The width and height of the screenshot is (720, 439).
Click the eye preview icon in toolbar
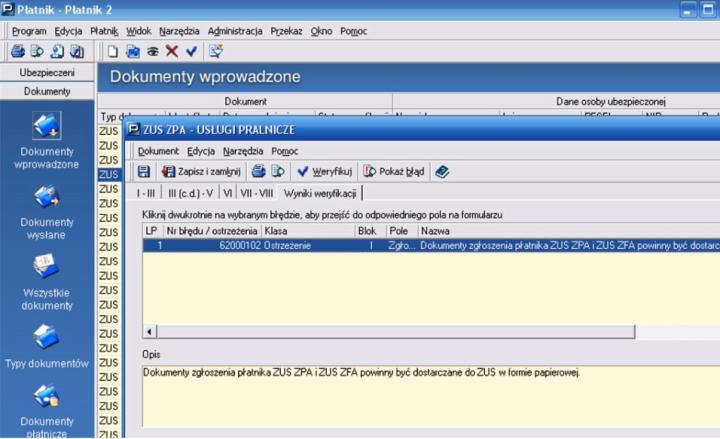[153, 52]
